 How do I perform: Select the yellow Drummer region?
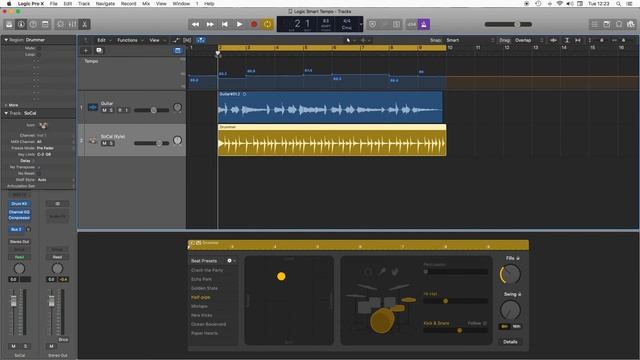(332, 140)
